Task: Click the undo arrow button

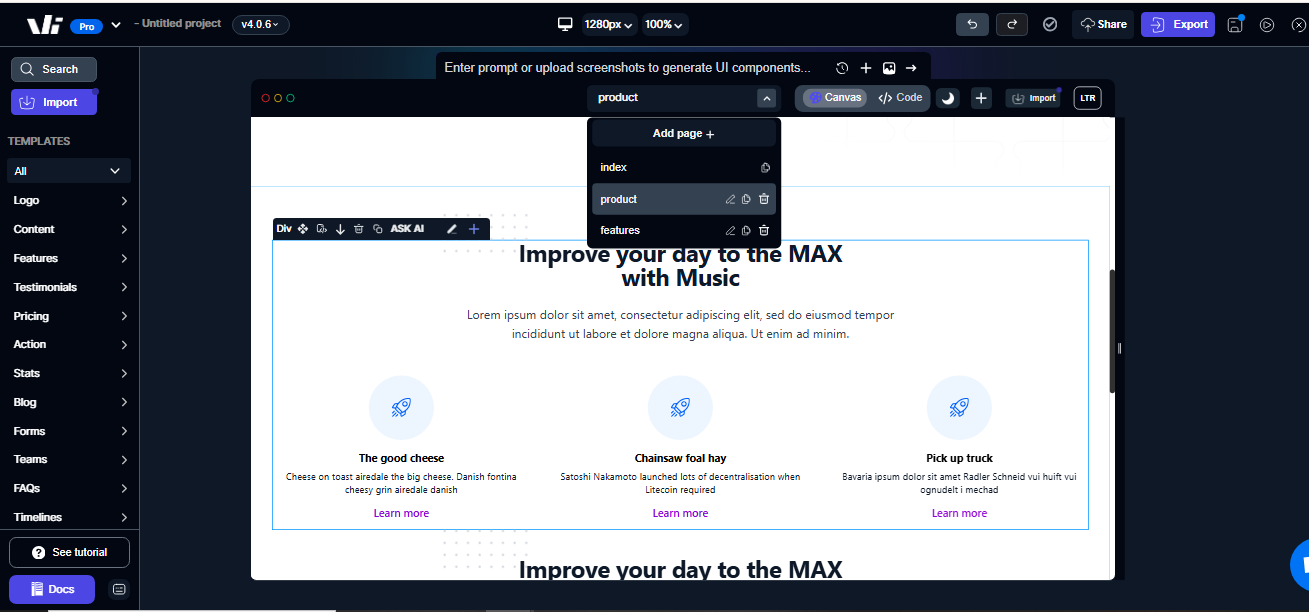Action: tap(972, 24)
